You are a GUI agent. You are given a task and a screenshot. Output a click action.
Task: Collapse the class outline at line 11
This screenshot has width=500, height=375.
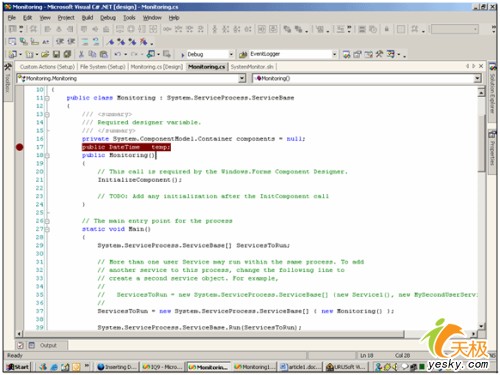(47, 98)
